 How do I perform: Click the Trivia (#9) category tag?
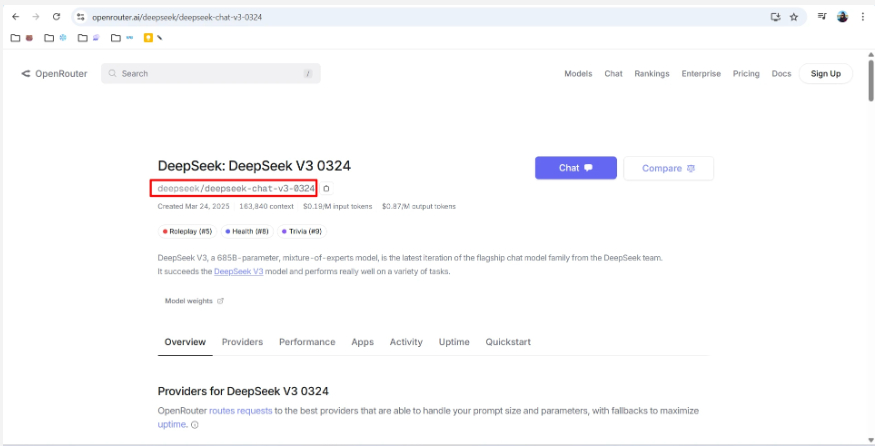(x=302, y=231)
